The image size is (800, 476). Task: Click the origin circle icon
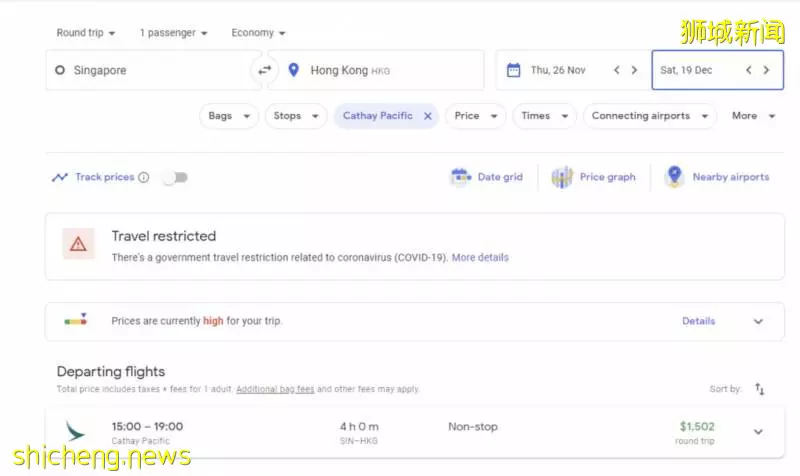(x=60, y=70)
